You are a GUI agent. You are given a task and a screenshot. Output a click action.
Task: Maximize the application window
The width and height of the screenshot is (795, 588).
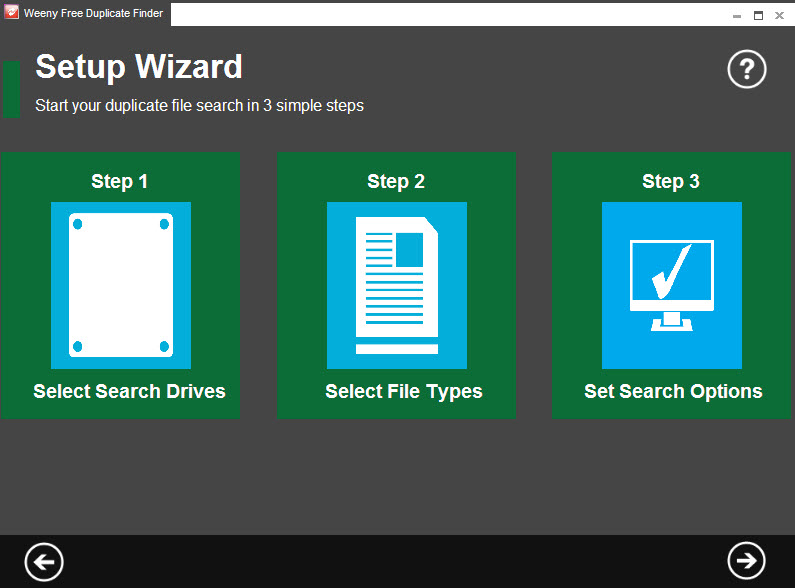[x=758, y=16]
